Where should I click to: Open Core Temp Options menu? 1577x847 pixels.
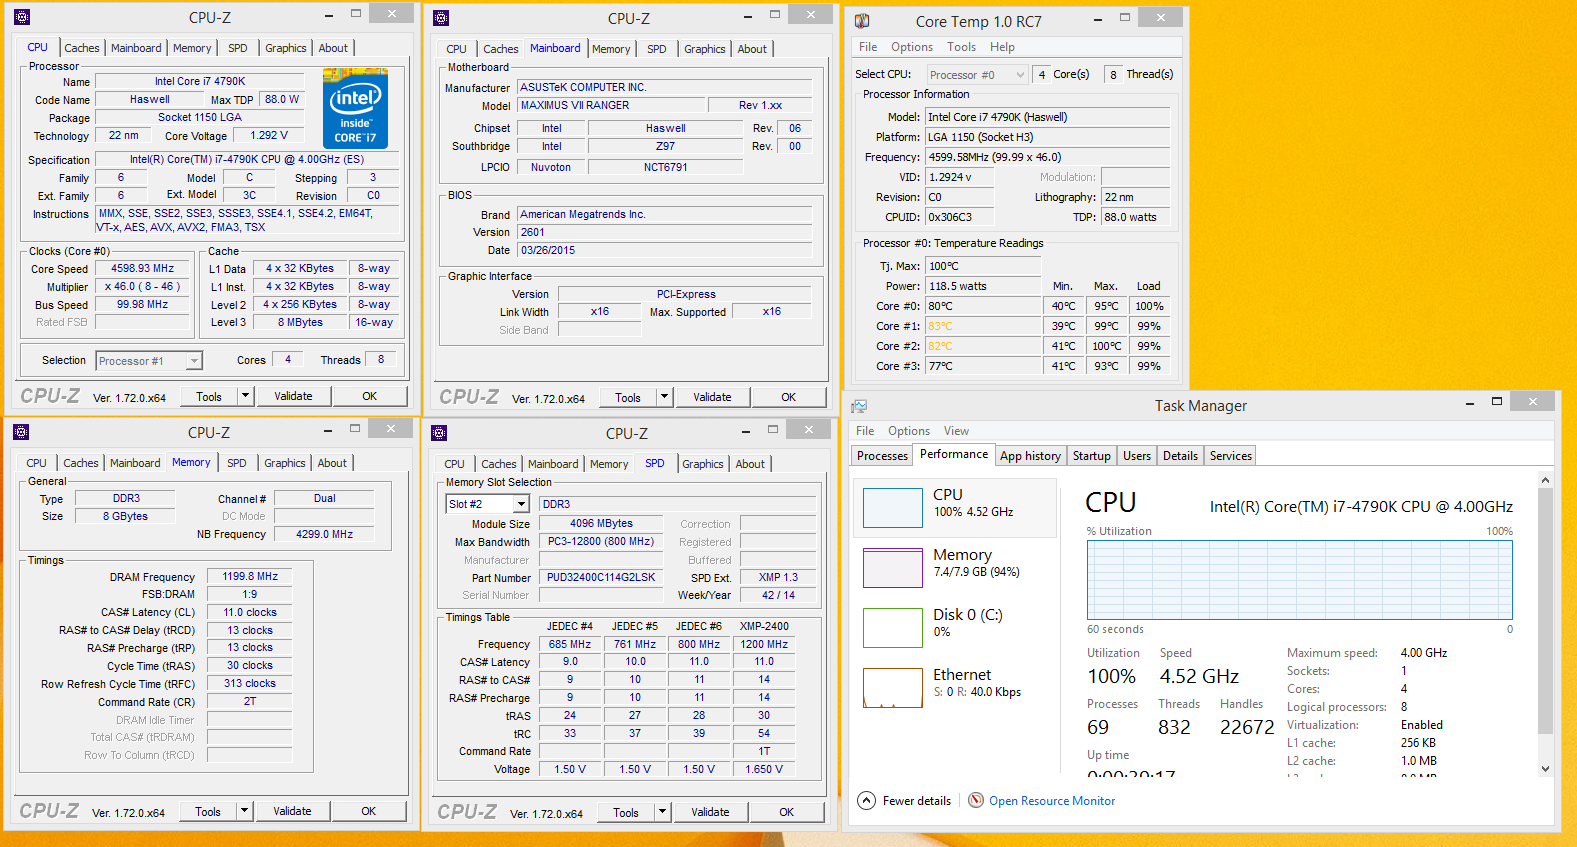[x=912, y=47]
